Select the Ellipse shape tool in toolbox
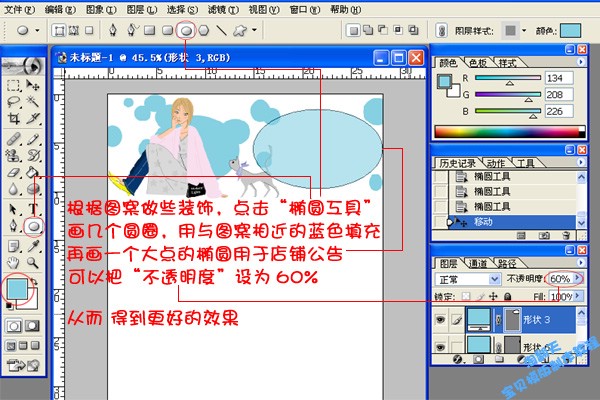The height and width of the screenshot is (400, 600). [34, 226]
